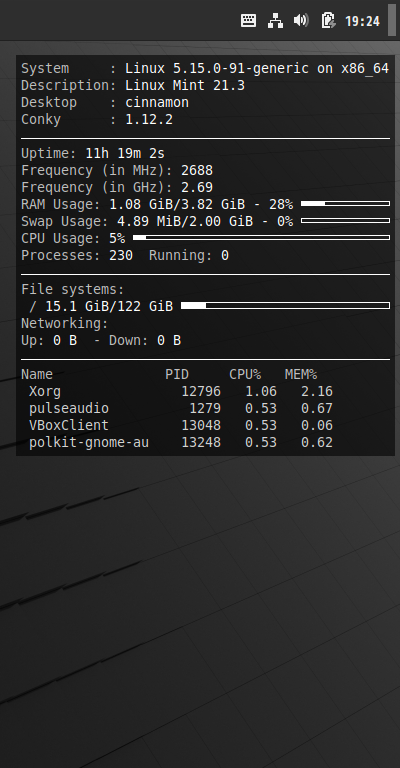Open the battery power tray icon

coord(328,21)
